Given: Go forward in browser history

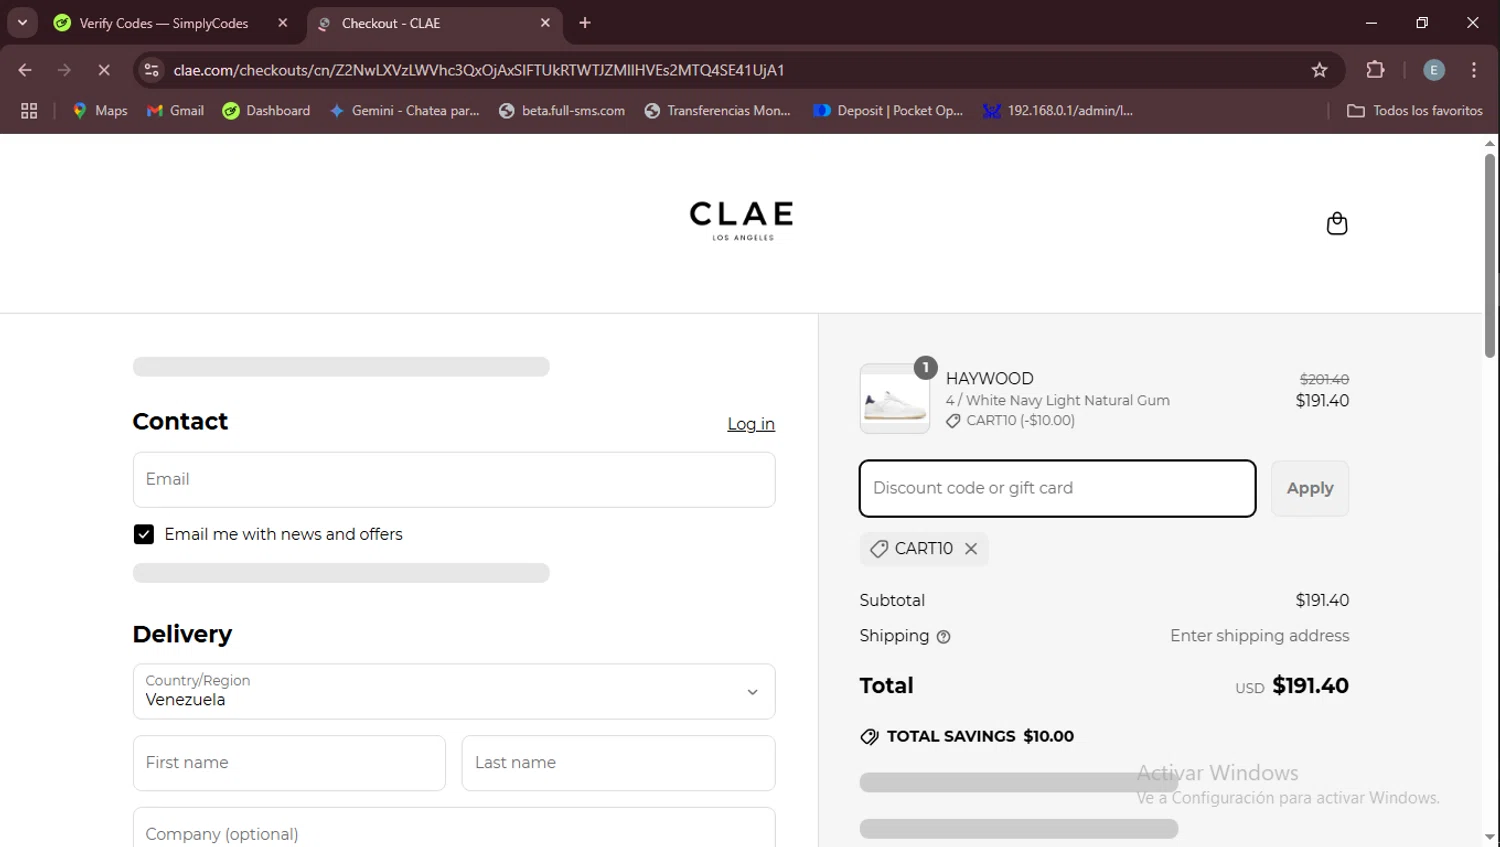Looking at the screenshot, I should pyautogui.click(x=64, y=70).
